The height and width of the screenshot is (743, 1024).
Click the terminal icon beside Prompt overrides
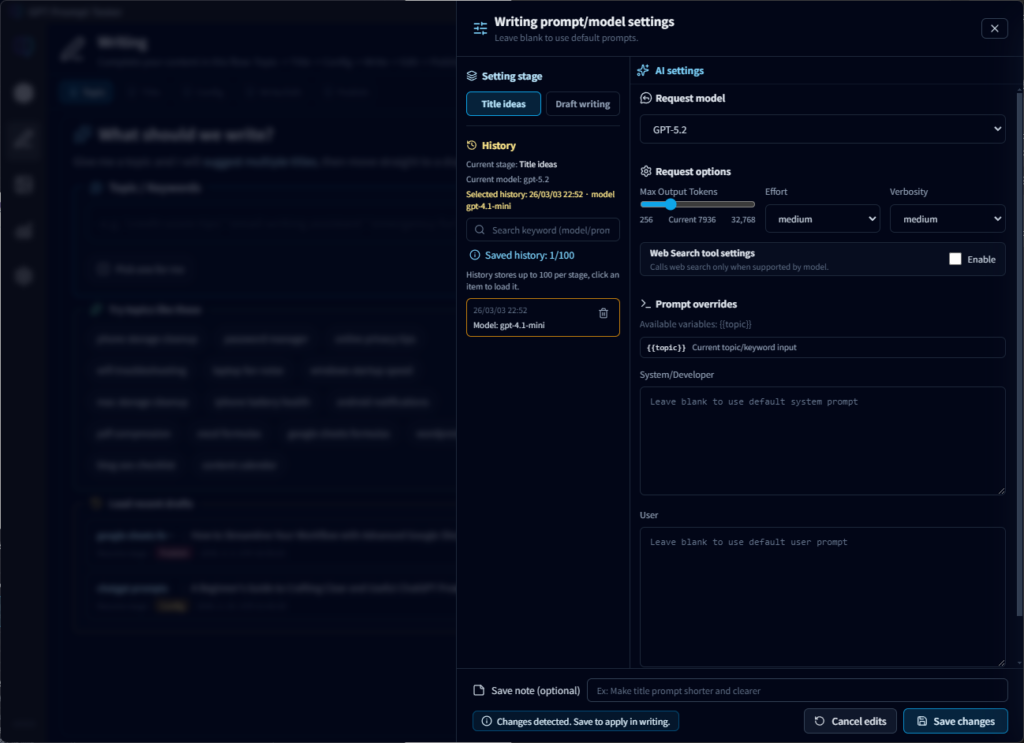coord(644,304)
